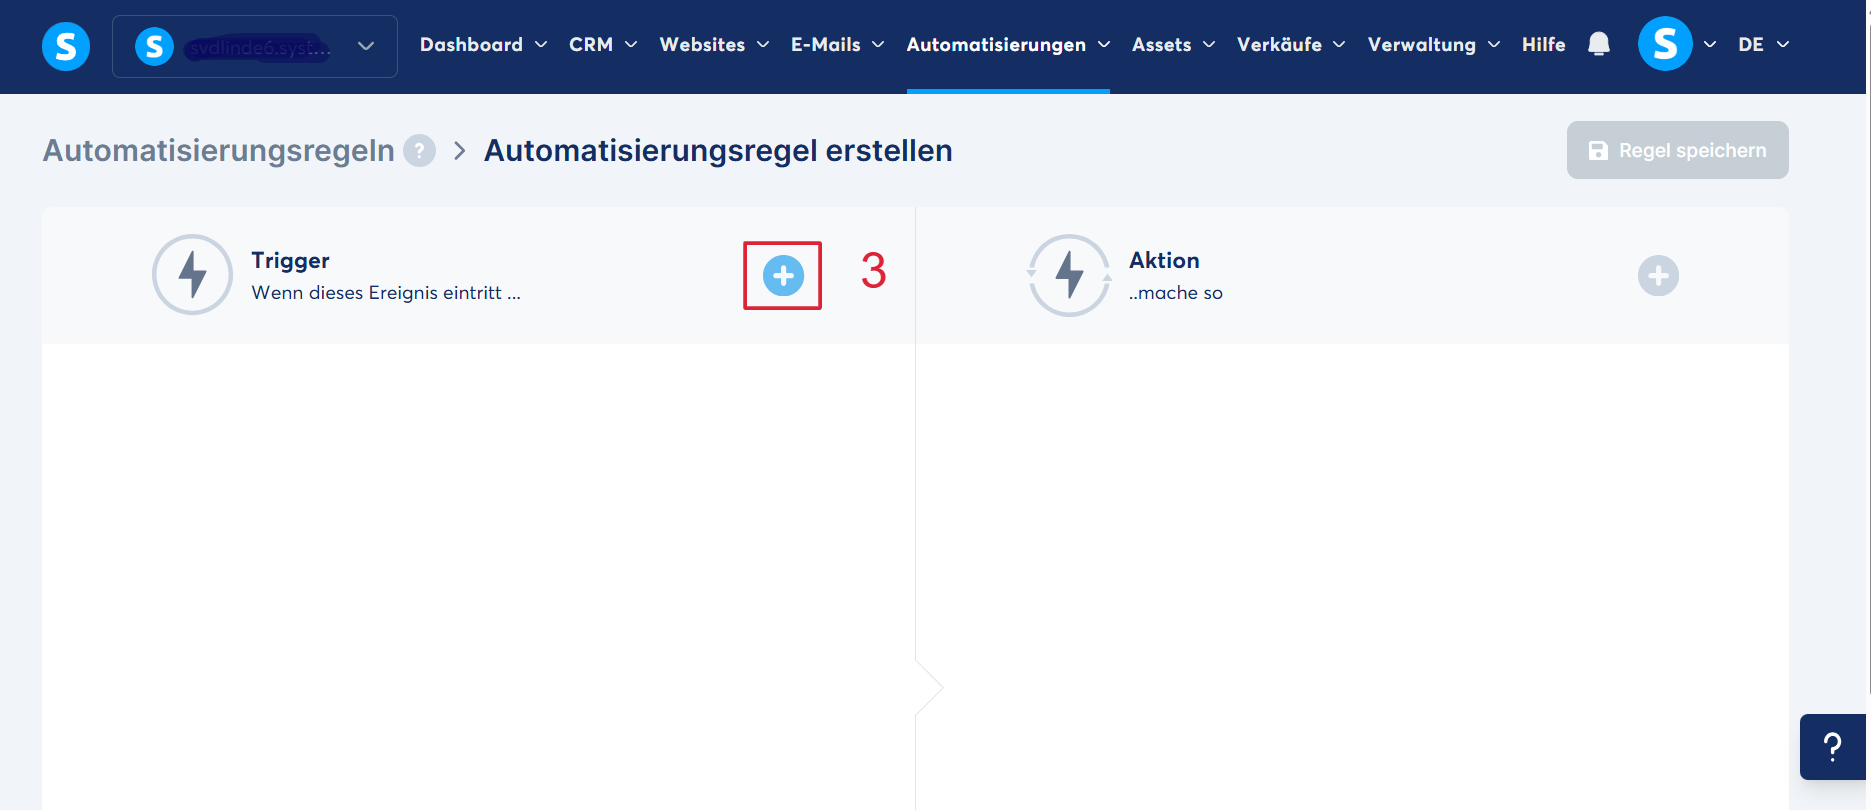
Task: Click the Aktion heading text
Action: [x=1164, y=260]
